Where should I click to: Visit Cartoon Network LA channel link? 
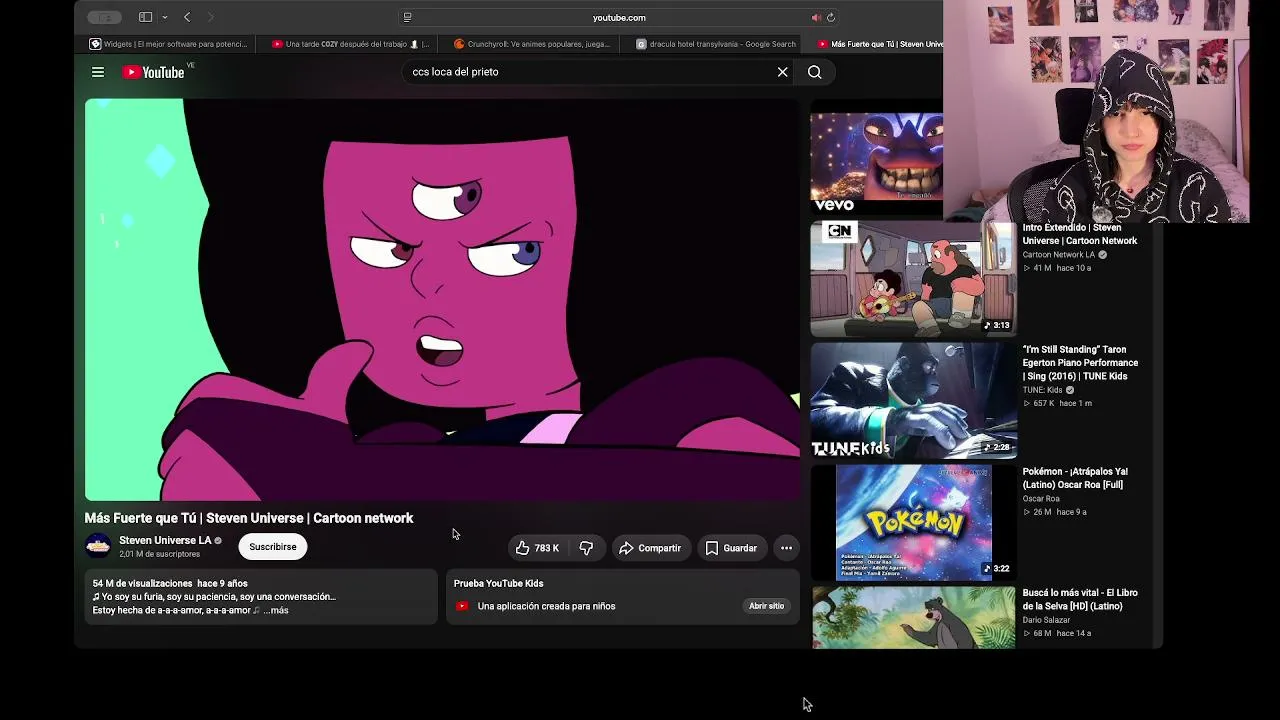[x=1058, y=255]
